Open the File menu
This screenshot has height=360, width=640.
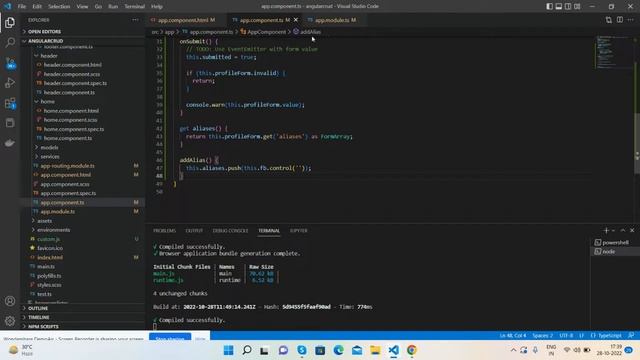(x=22, y=6)
